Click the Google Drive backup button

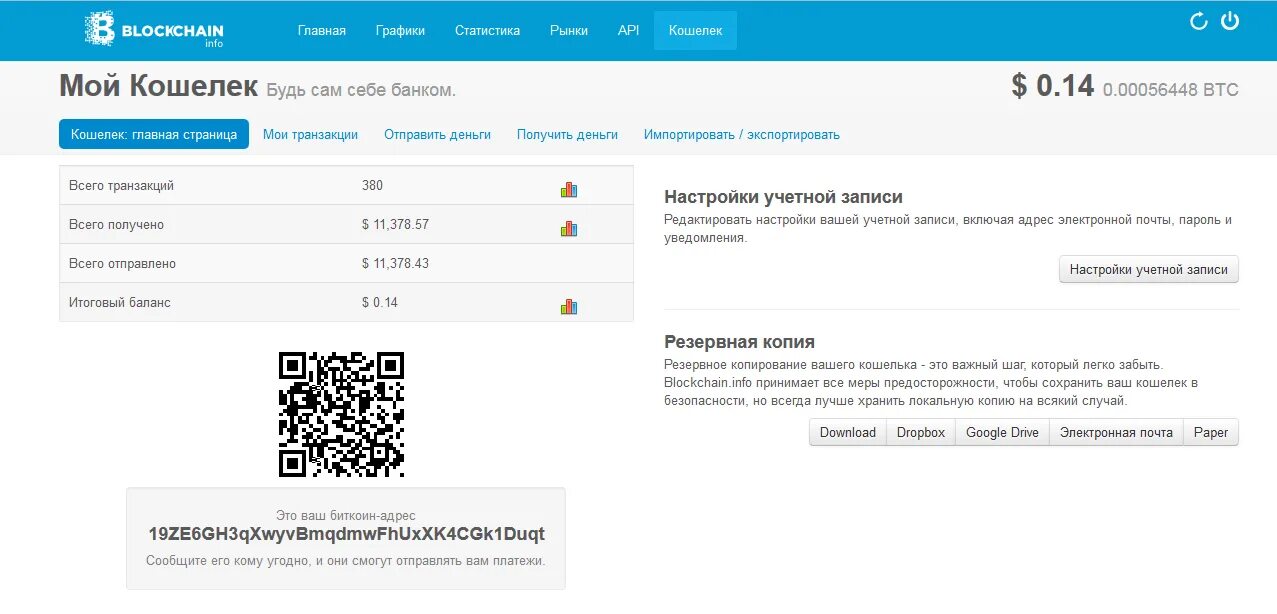[x=1002, y=432]
